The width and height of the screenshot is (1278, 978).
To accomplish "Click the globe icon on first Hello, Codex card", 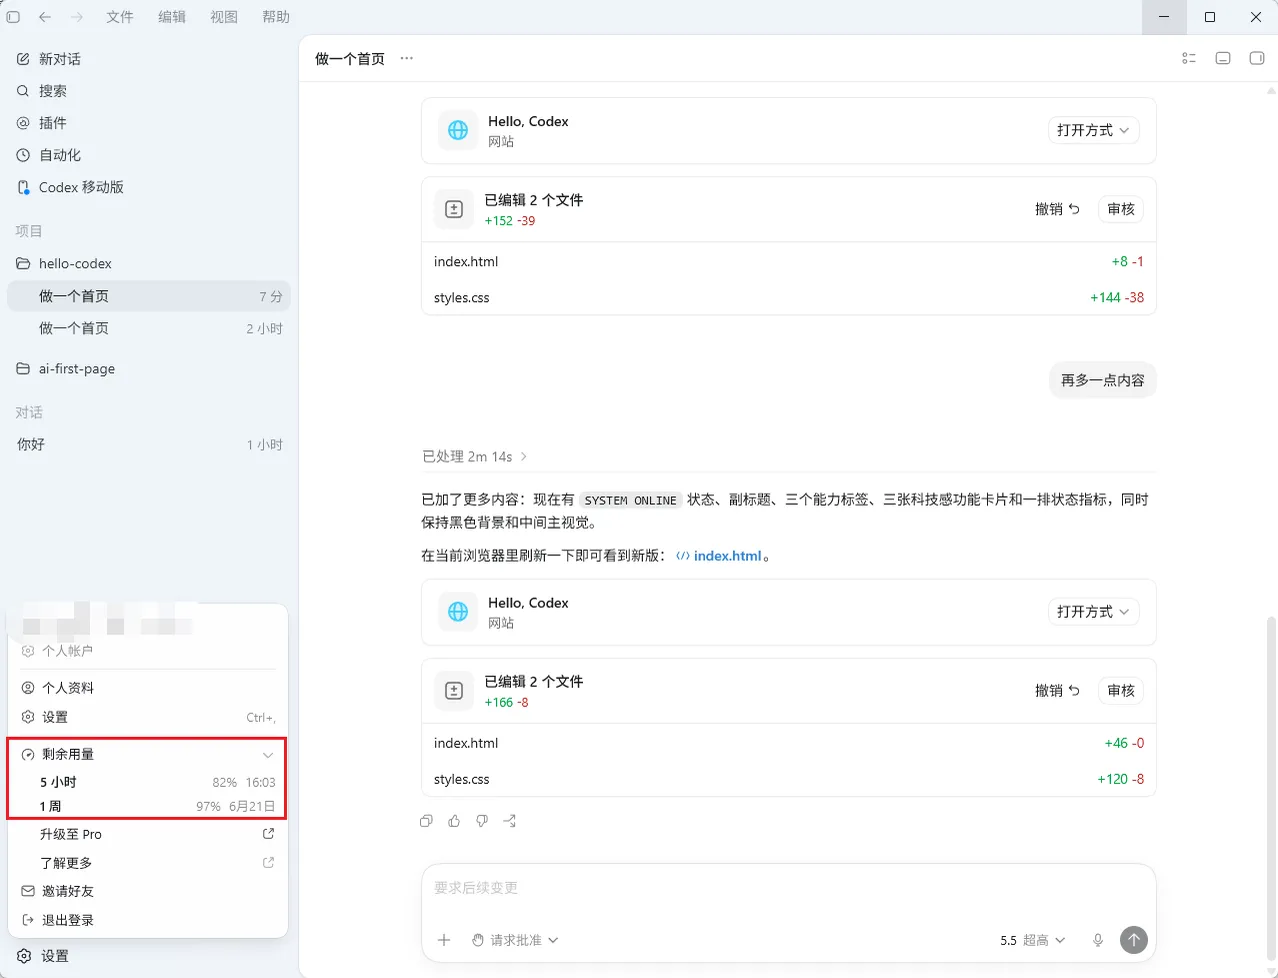I will (458, 130).
